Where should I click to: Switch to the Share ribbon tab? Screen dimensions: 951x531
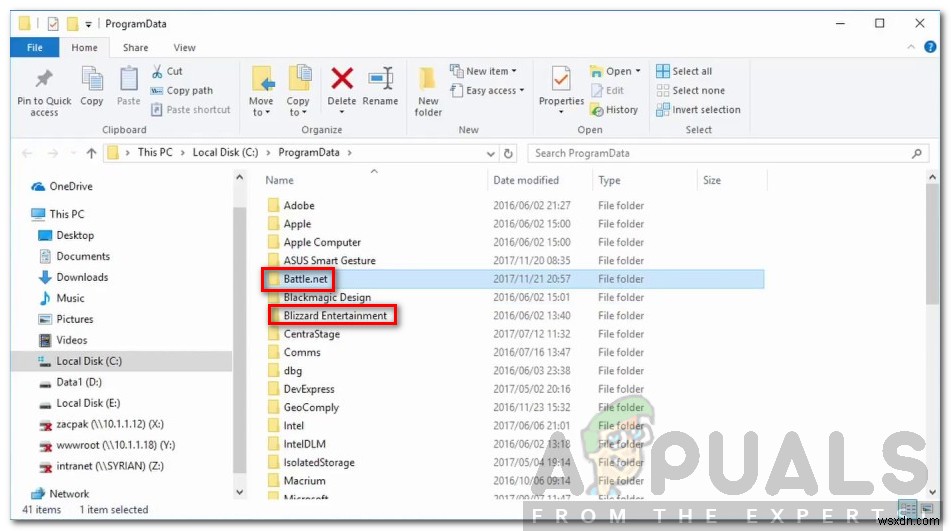[135, 47]
